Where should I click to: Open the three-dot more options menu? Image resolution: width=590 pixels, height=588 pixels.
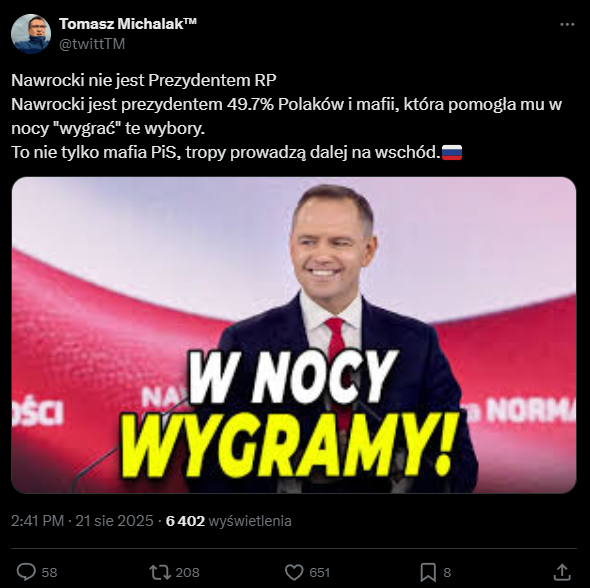567,24
